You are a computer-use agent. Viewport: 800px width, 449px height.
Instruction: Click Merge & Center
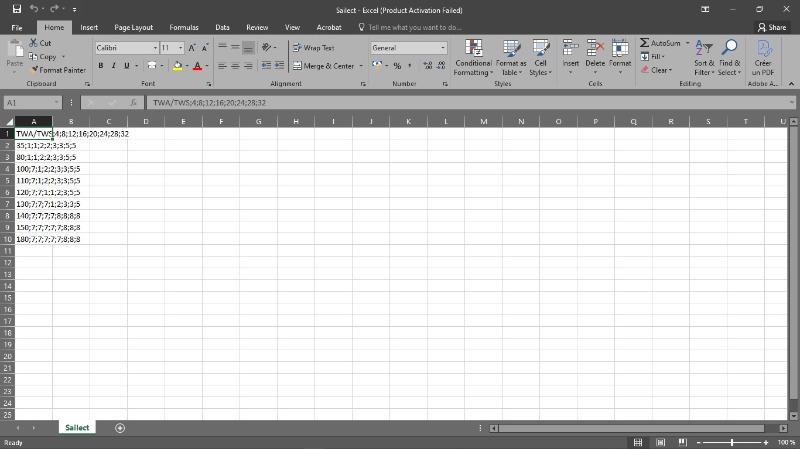pyautogui.click(x=324, y=66)
